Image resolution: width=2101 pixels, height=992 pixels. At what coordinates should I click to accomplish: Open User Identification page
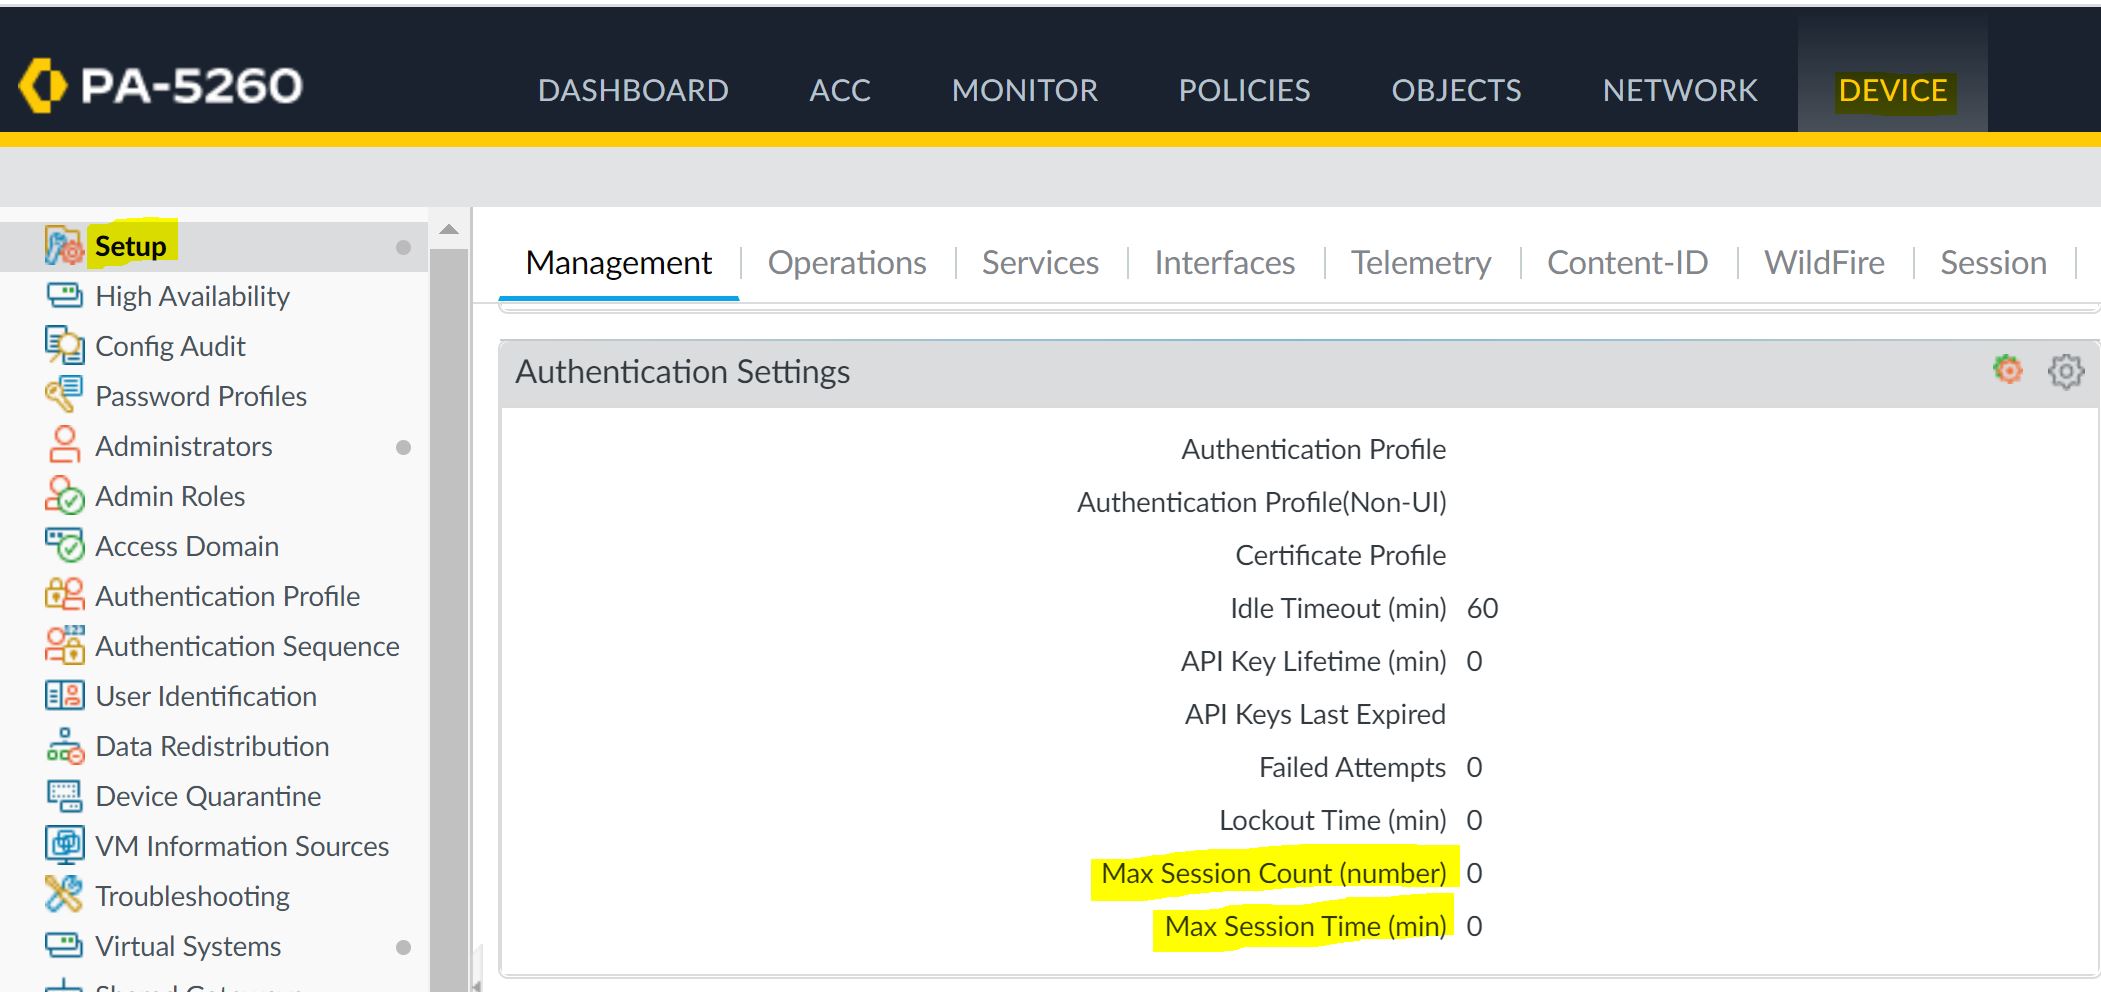[x=206, y=696]
